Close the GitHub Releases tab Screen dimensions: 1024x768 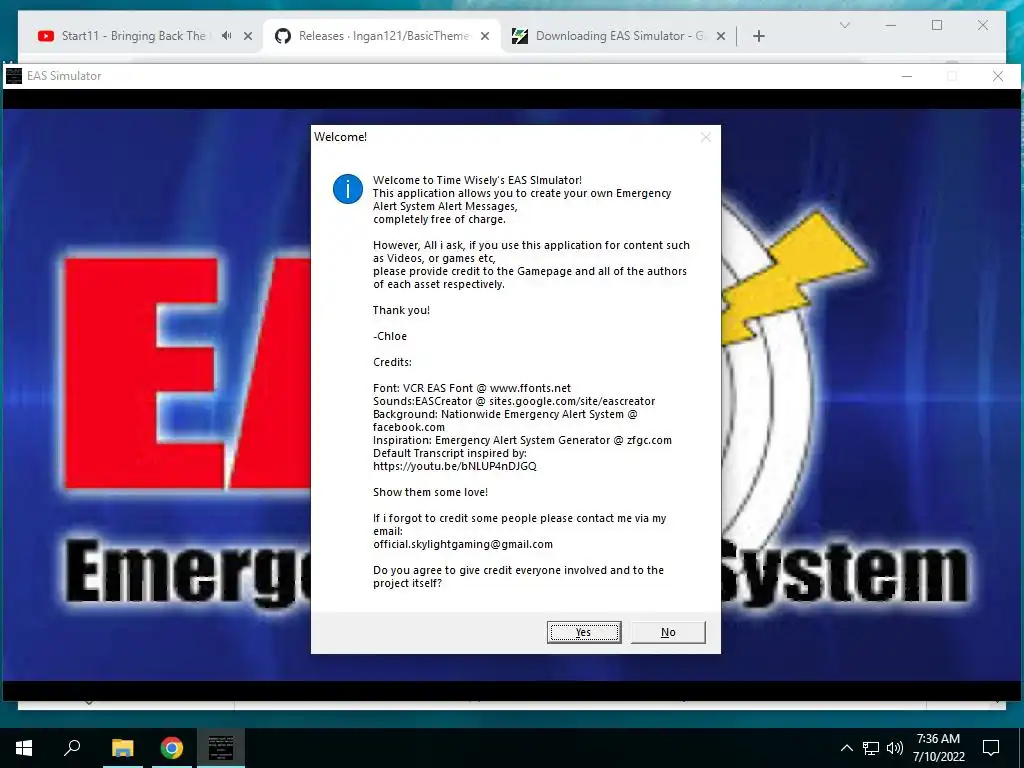[485, 36]
